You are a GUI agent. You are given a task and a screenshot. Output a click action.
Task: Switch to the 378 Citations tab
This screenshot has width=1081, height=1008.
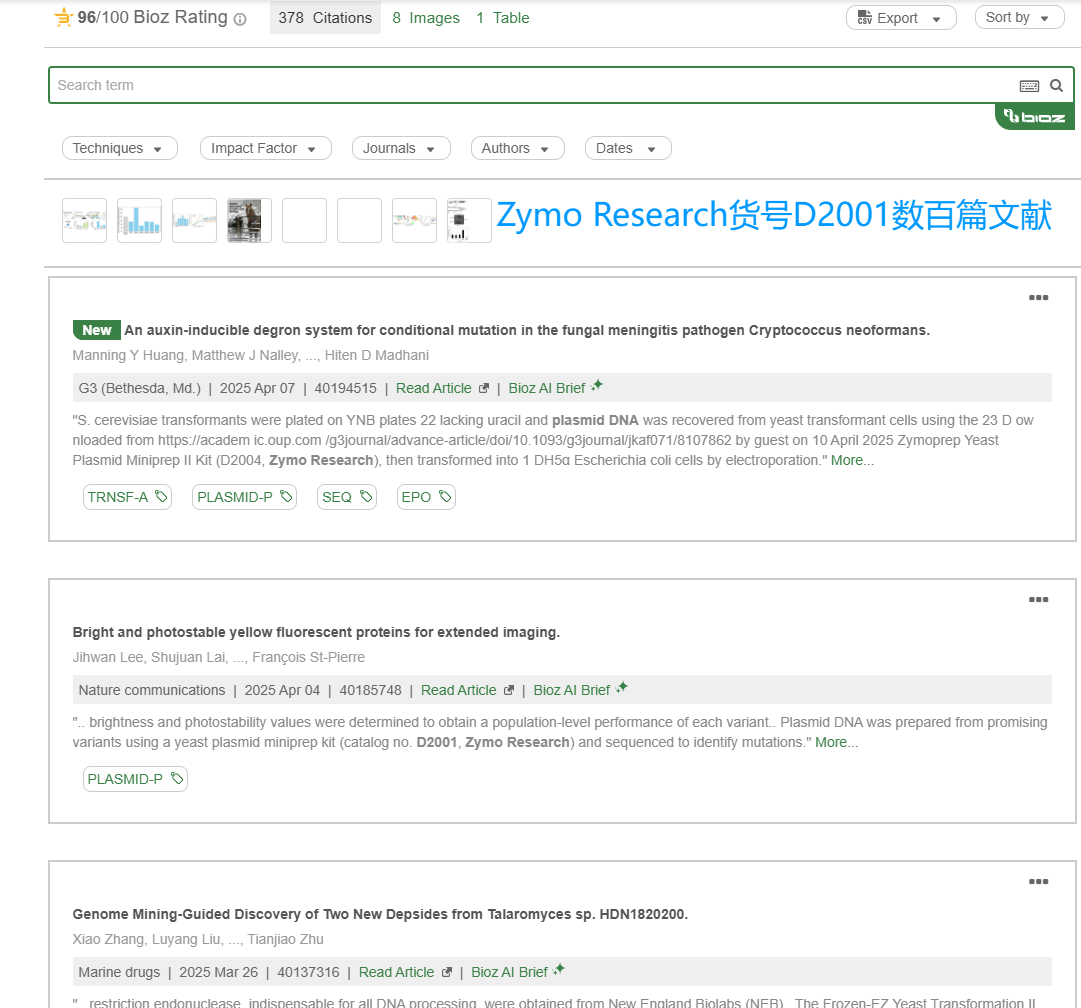tap(325, 18)
